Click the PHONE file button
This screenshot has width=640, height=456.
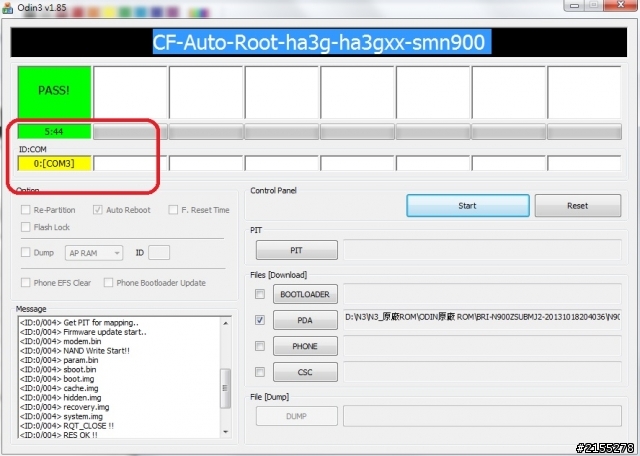point(305,346)
